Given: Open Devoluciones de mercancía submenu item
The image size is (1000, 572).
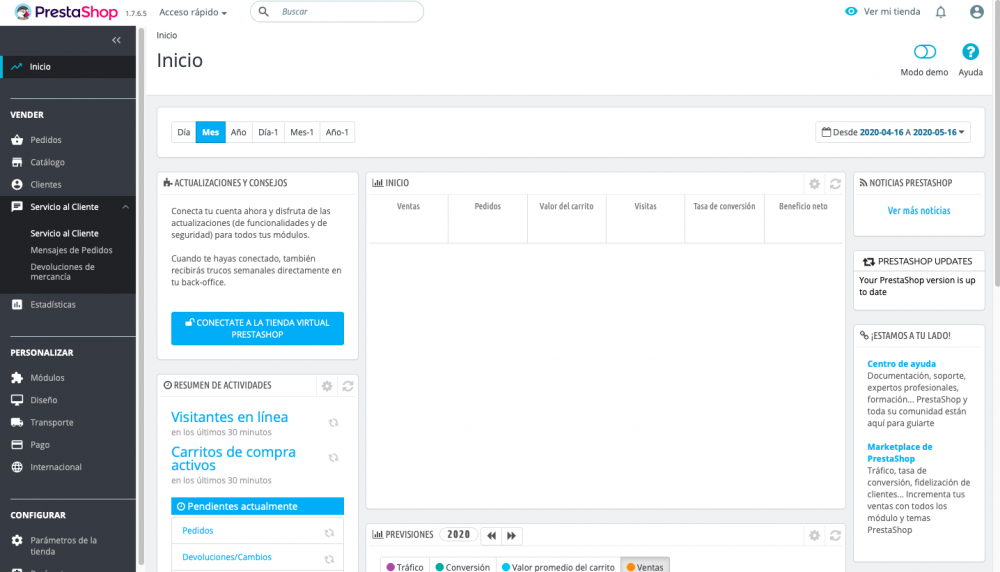Looking at the screenshot, I should coord(62,272).
